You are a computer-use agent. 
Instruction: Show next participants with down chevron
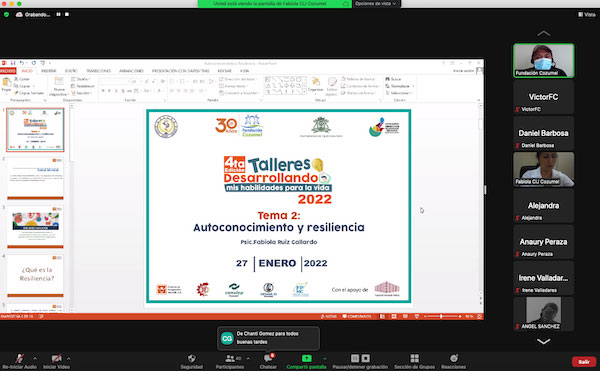pyautogui.click(x=543, y=341)
